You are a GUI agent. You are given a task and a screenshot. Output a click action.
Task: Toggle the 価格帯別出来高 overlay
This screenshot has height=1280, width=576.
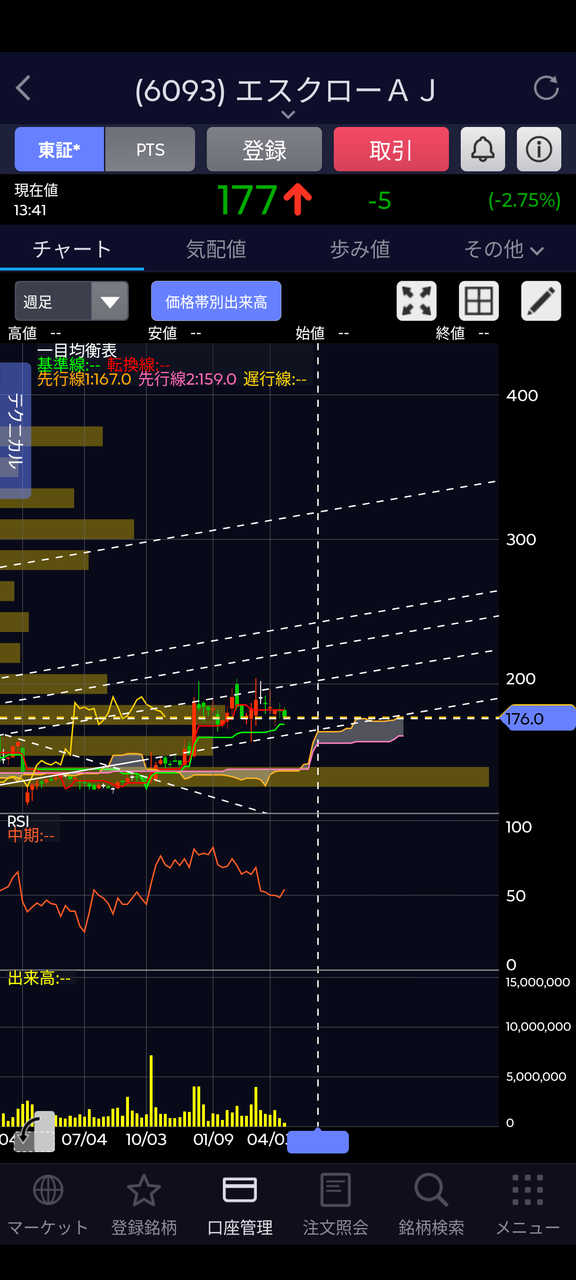pyautogui.click(x=216, y=301)
